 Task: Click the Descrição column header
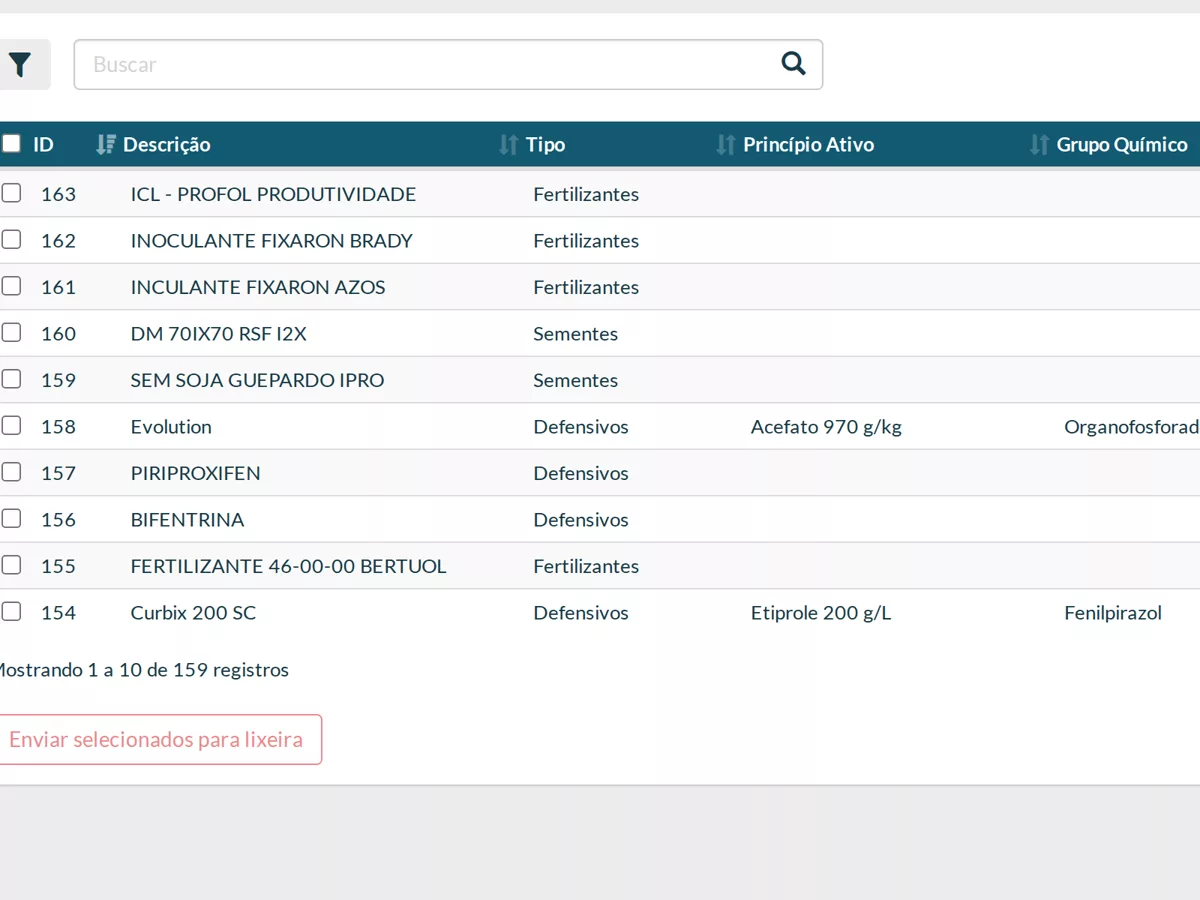166,145
